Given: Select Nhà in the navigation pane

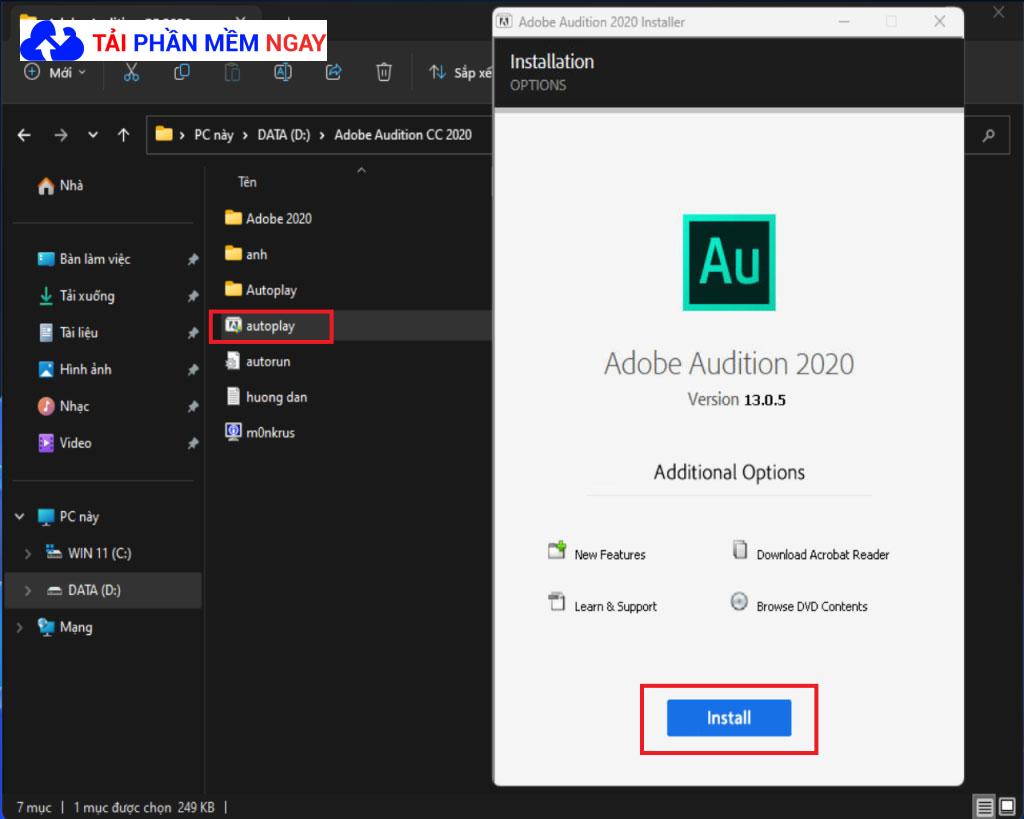Looking at the screenshot, I should point(61,185).
